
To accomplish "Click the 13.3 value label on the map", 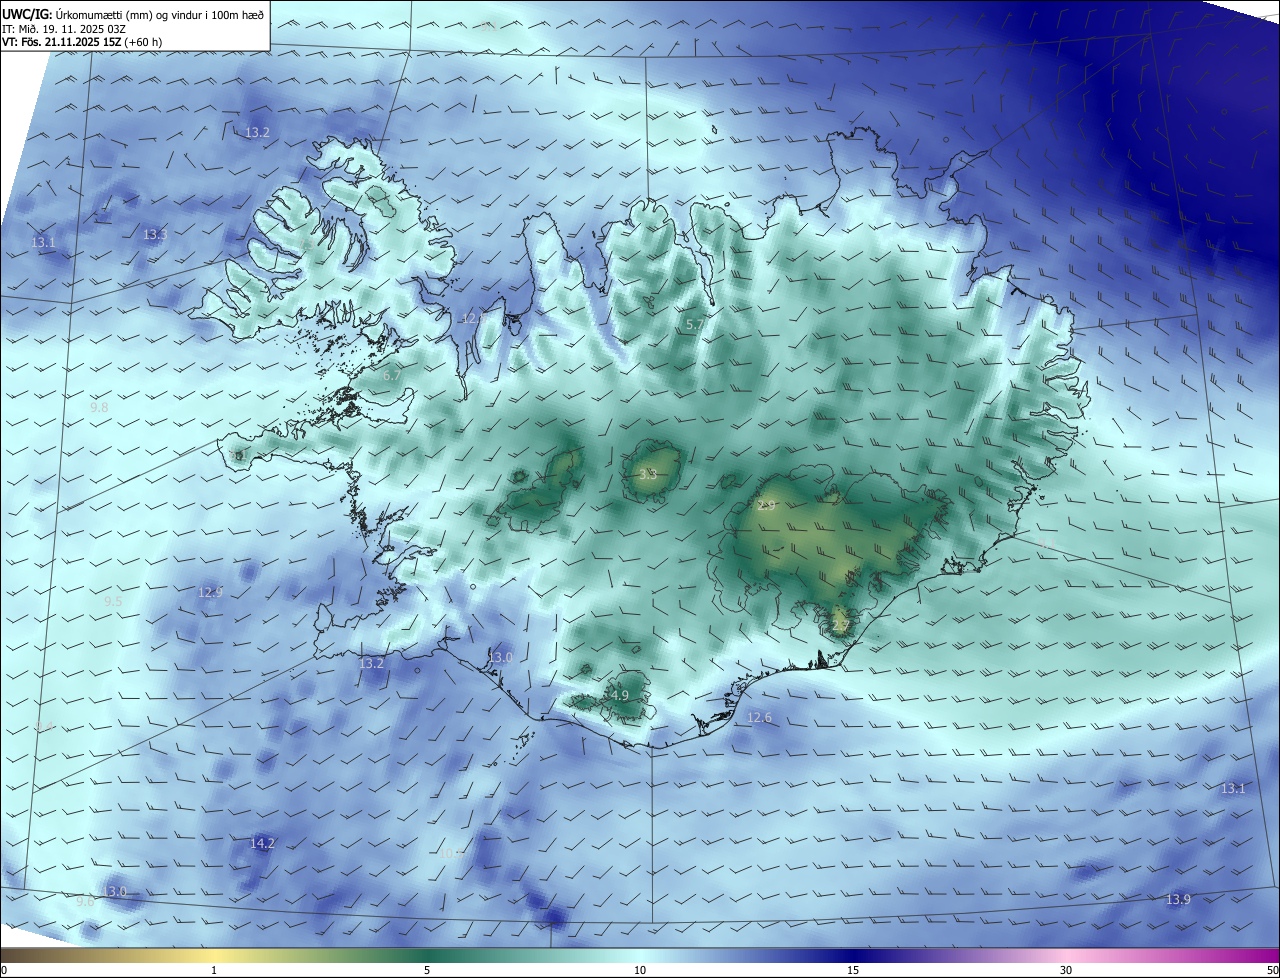I will click(x=155, y=235).
